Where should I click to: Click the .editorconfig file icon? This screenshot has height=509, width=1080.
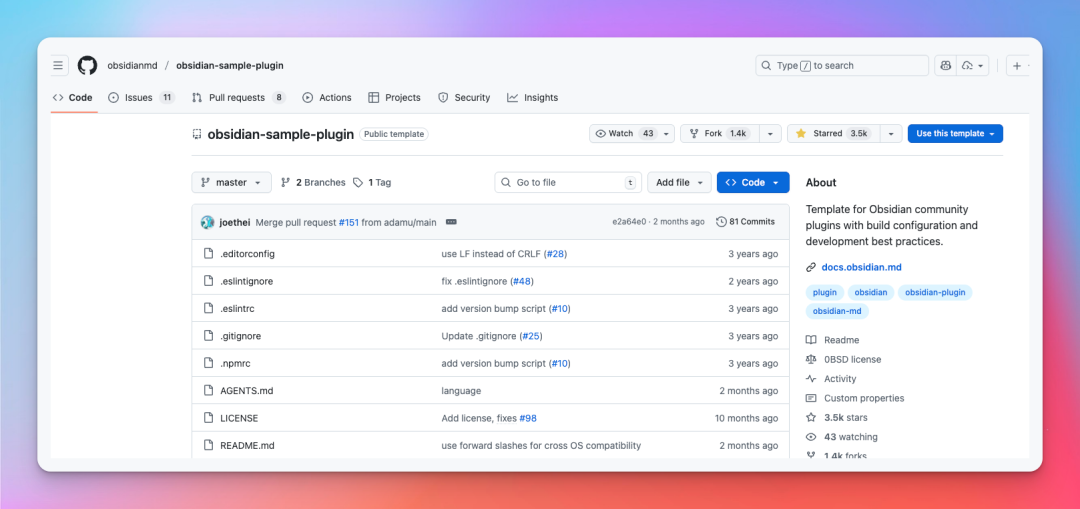click(x=209, y=253)
